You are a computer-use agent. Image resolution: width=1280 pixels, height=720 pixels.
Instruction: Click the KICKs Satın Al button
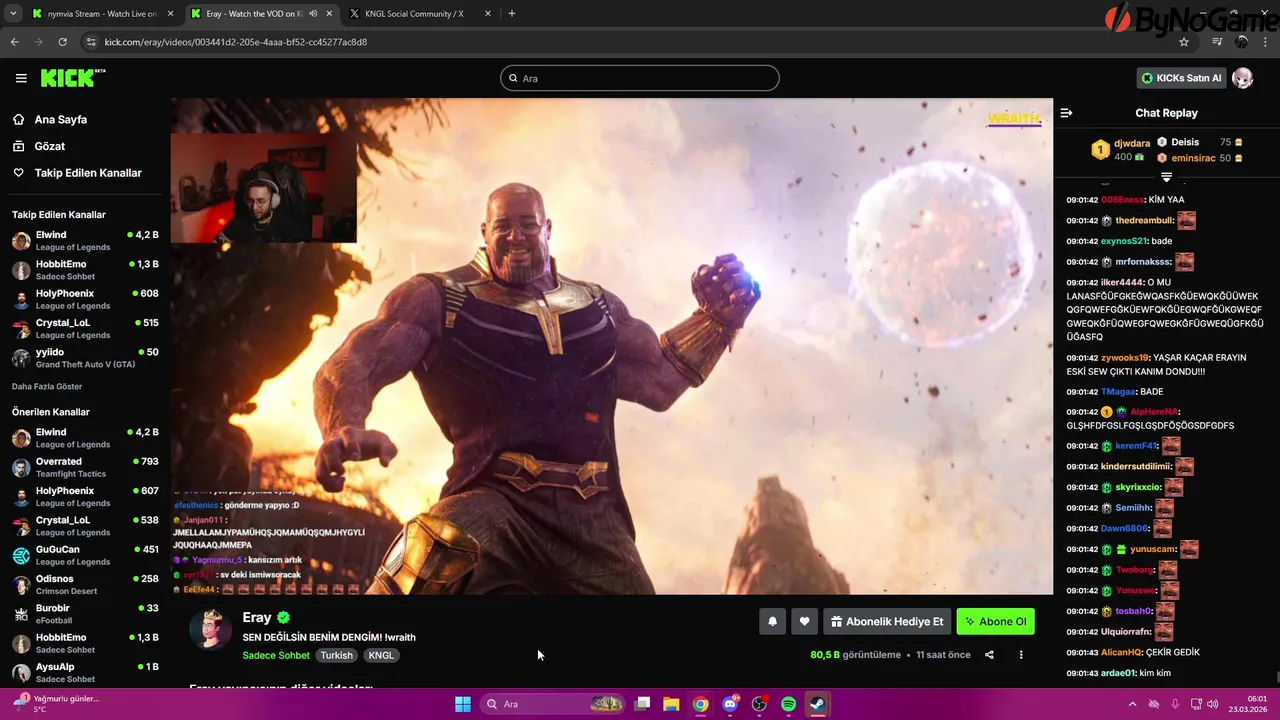point(1181,78)
